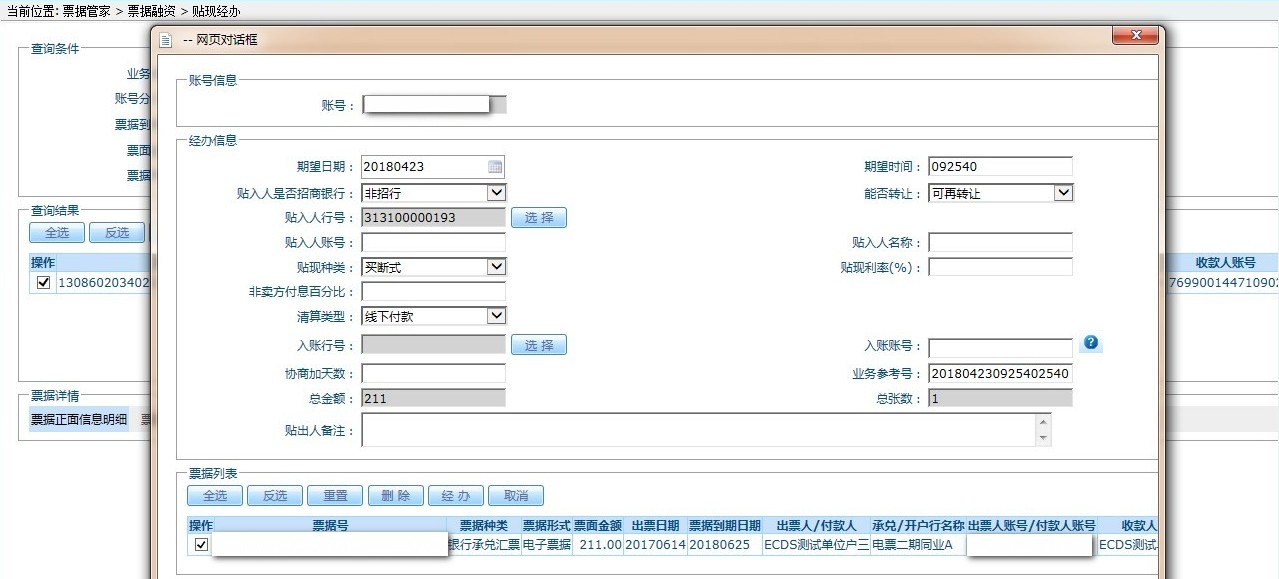
Task: Open the calendar picker for 期望日期
Action: click(495, 167)
